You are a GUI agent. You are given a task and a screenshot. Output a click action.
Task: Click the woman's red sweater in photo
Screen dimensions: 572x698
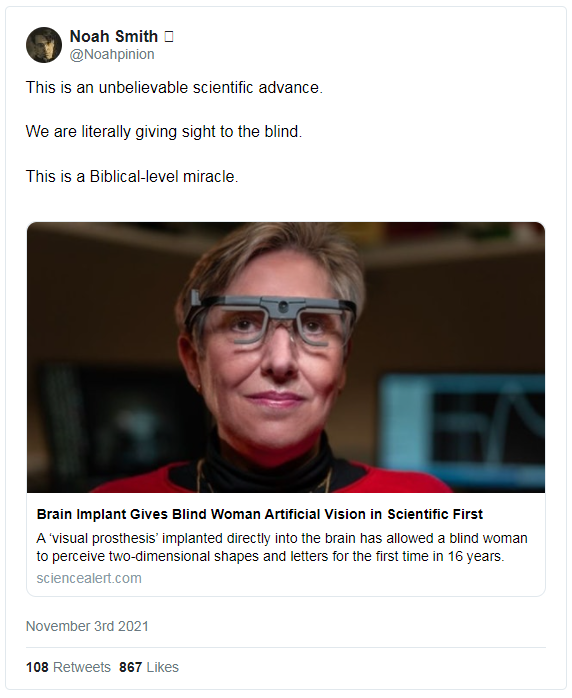[x=285, y=480]
